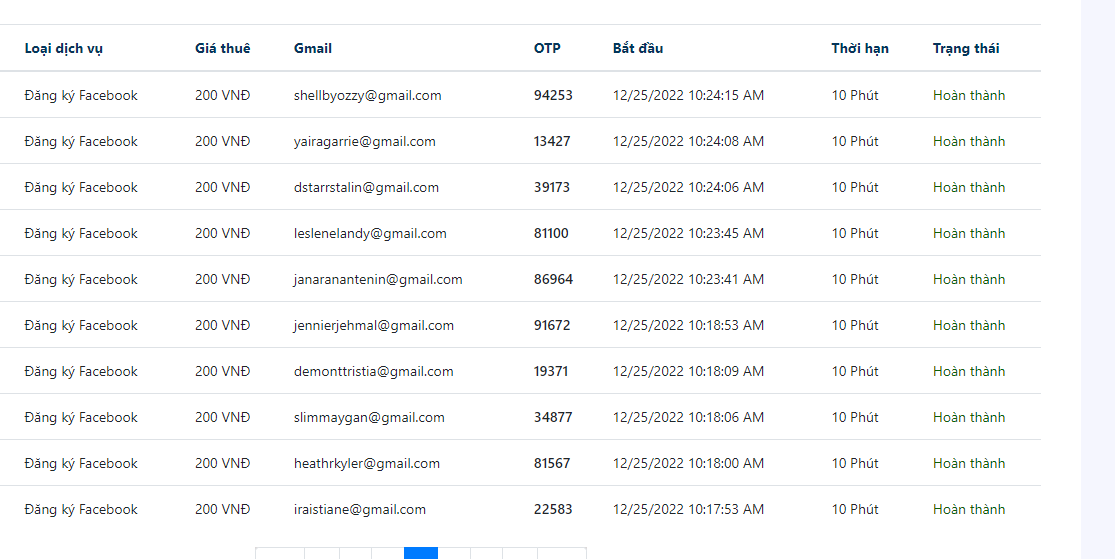The image size is (1115, 559).
Task: Click start time 12/25/2022 10:23:41 AM
Action: [688, 280]
